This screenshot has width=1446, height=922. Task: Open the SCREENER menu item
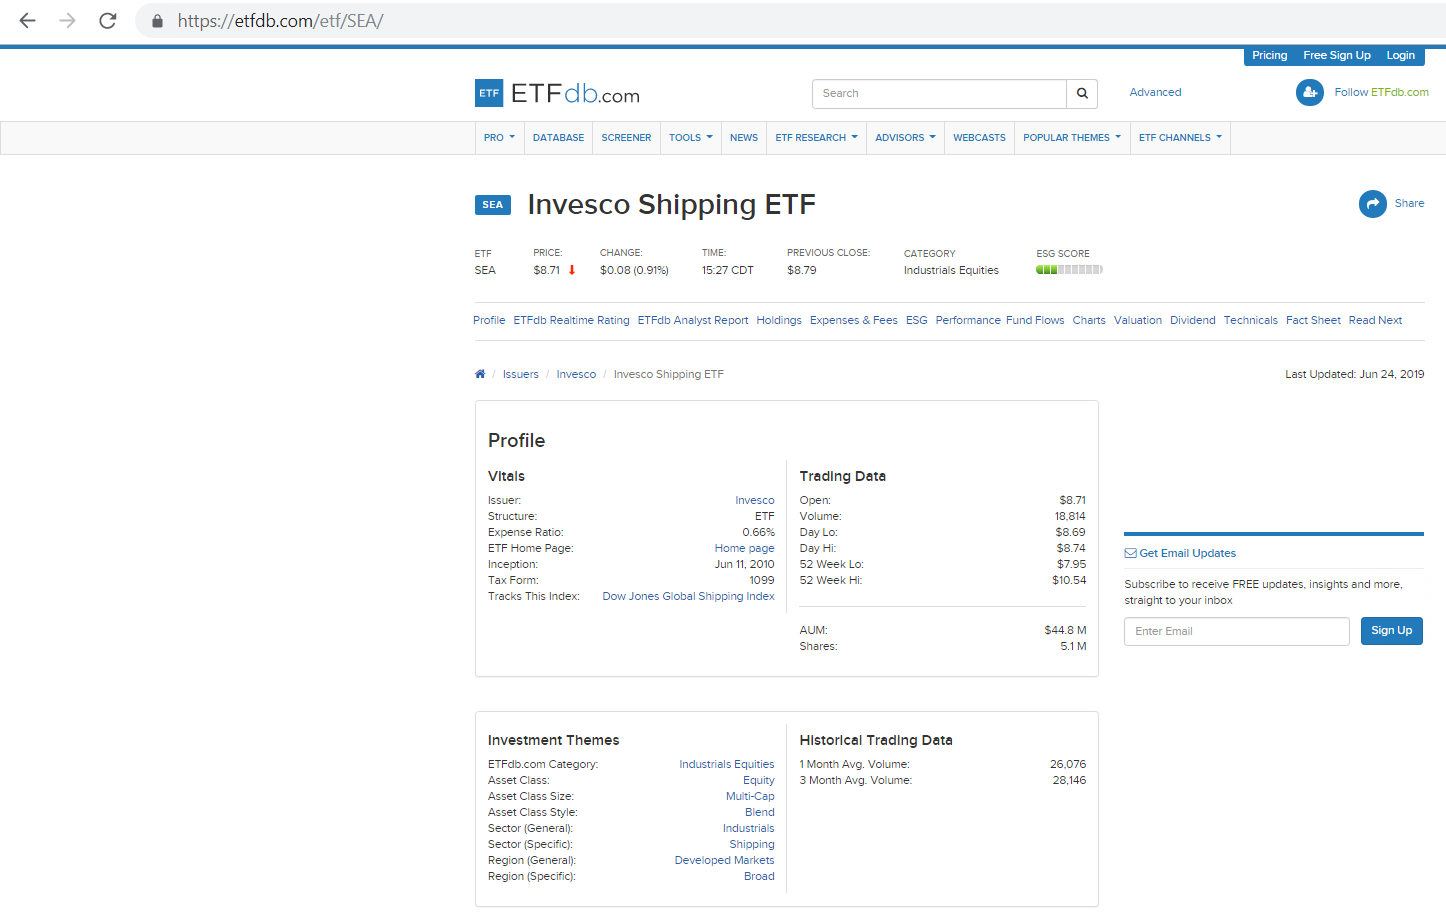pyautogui.click(x=626, y=138)
